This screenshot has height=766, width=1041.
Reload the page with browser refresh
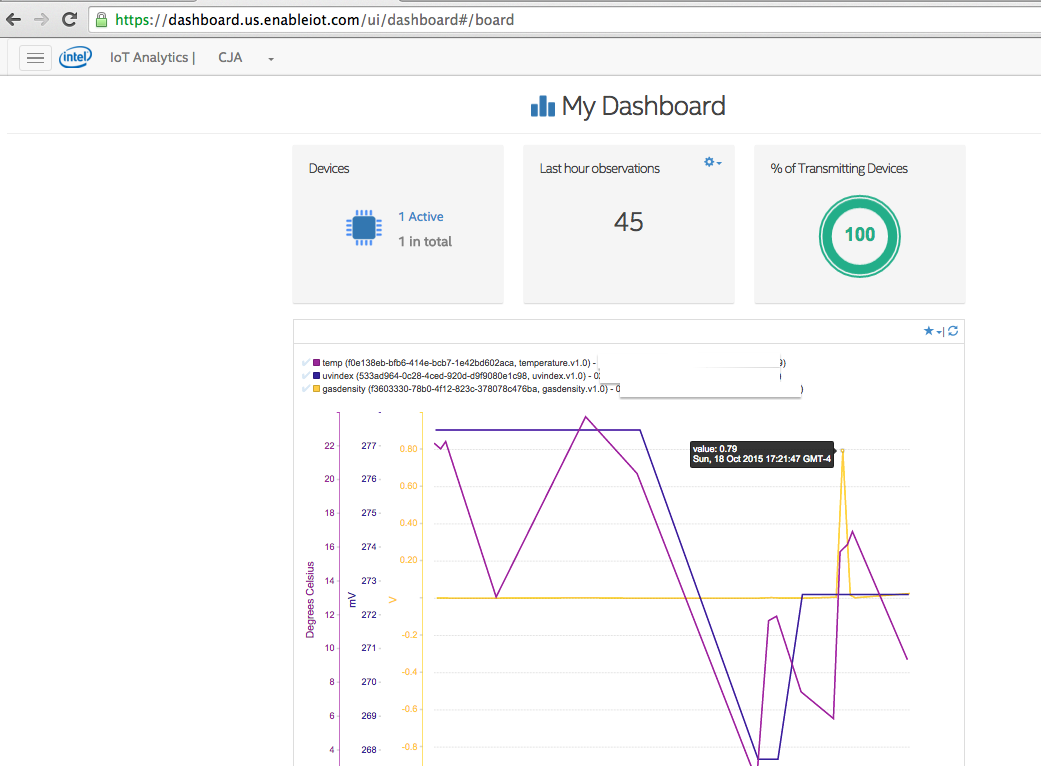pyautogui.click(x=69, y=19)
